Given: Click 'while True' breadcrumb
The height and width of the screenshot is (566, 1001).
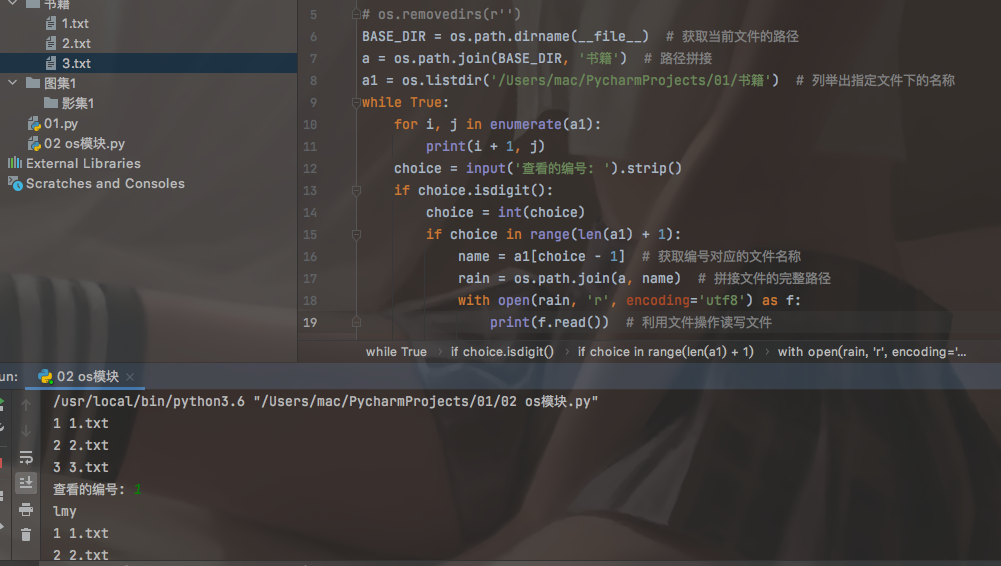Looking at the screenshot, I should tap(396, 352).
